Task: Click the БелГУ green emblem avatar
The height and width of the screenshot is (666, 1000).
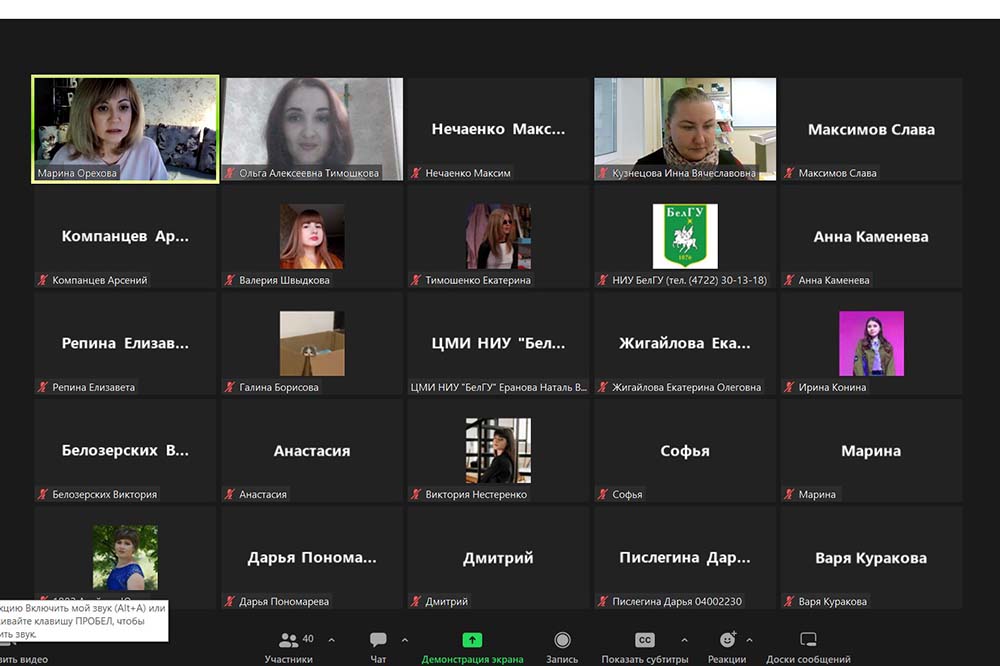Action: (685, 236)
